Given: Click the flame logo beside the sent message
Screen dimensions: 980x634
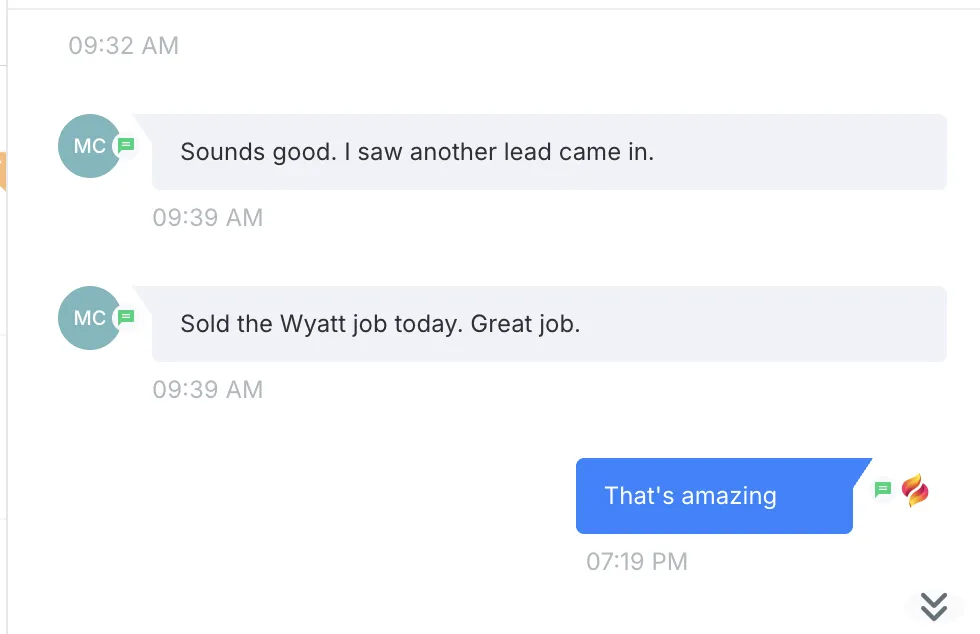Looking at the screenshot, I should [x=915, y=490].
